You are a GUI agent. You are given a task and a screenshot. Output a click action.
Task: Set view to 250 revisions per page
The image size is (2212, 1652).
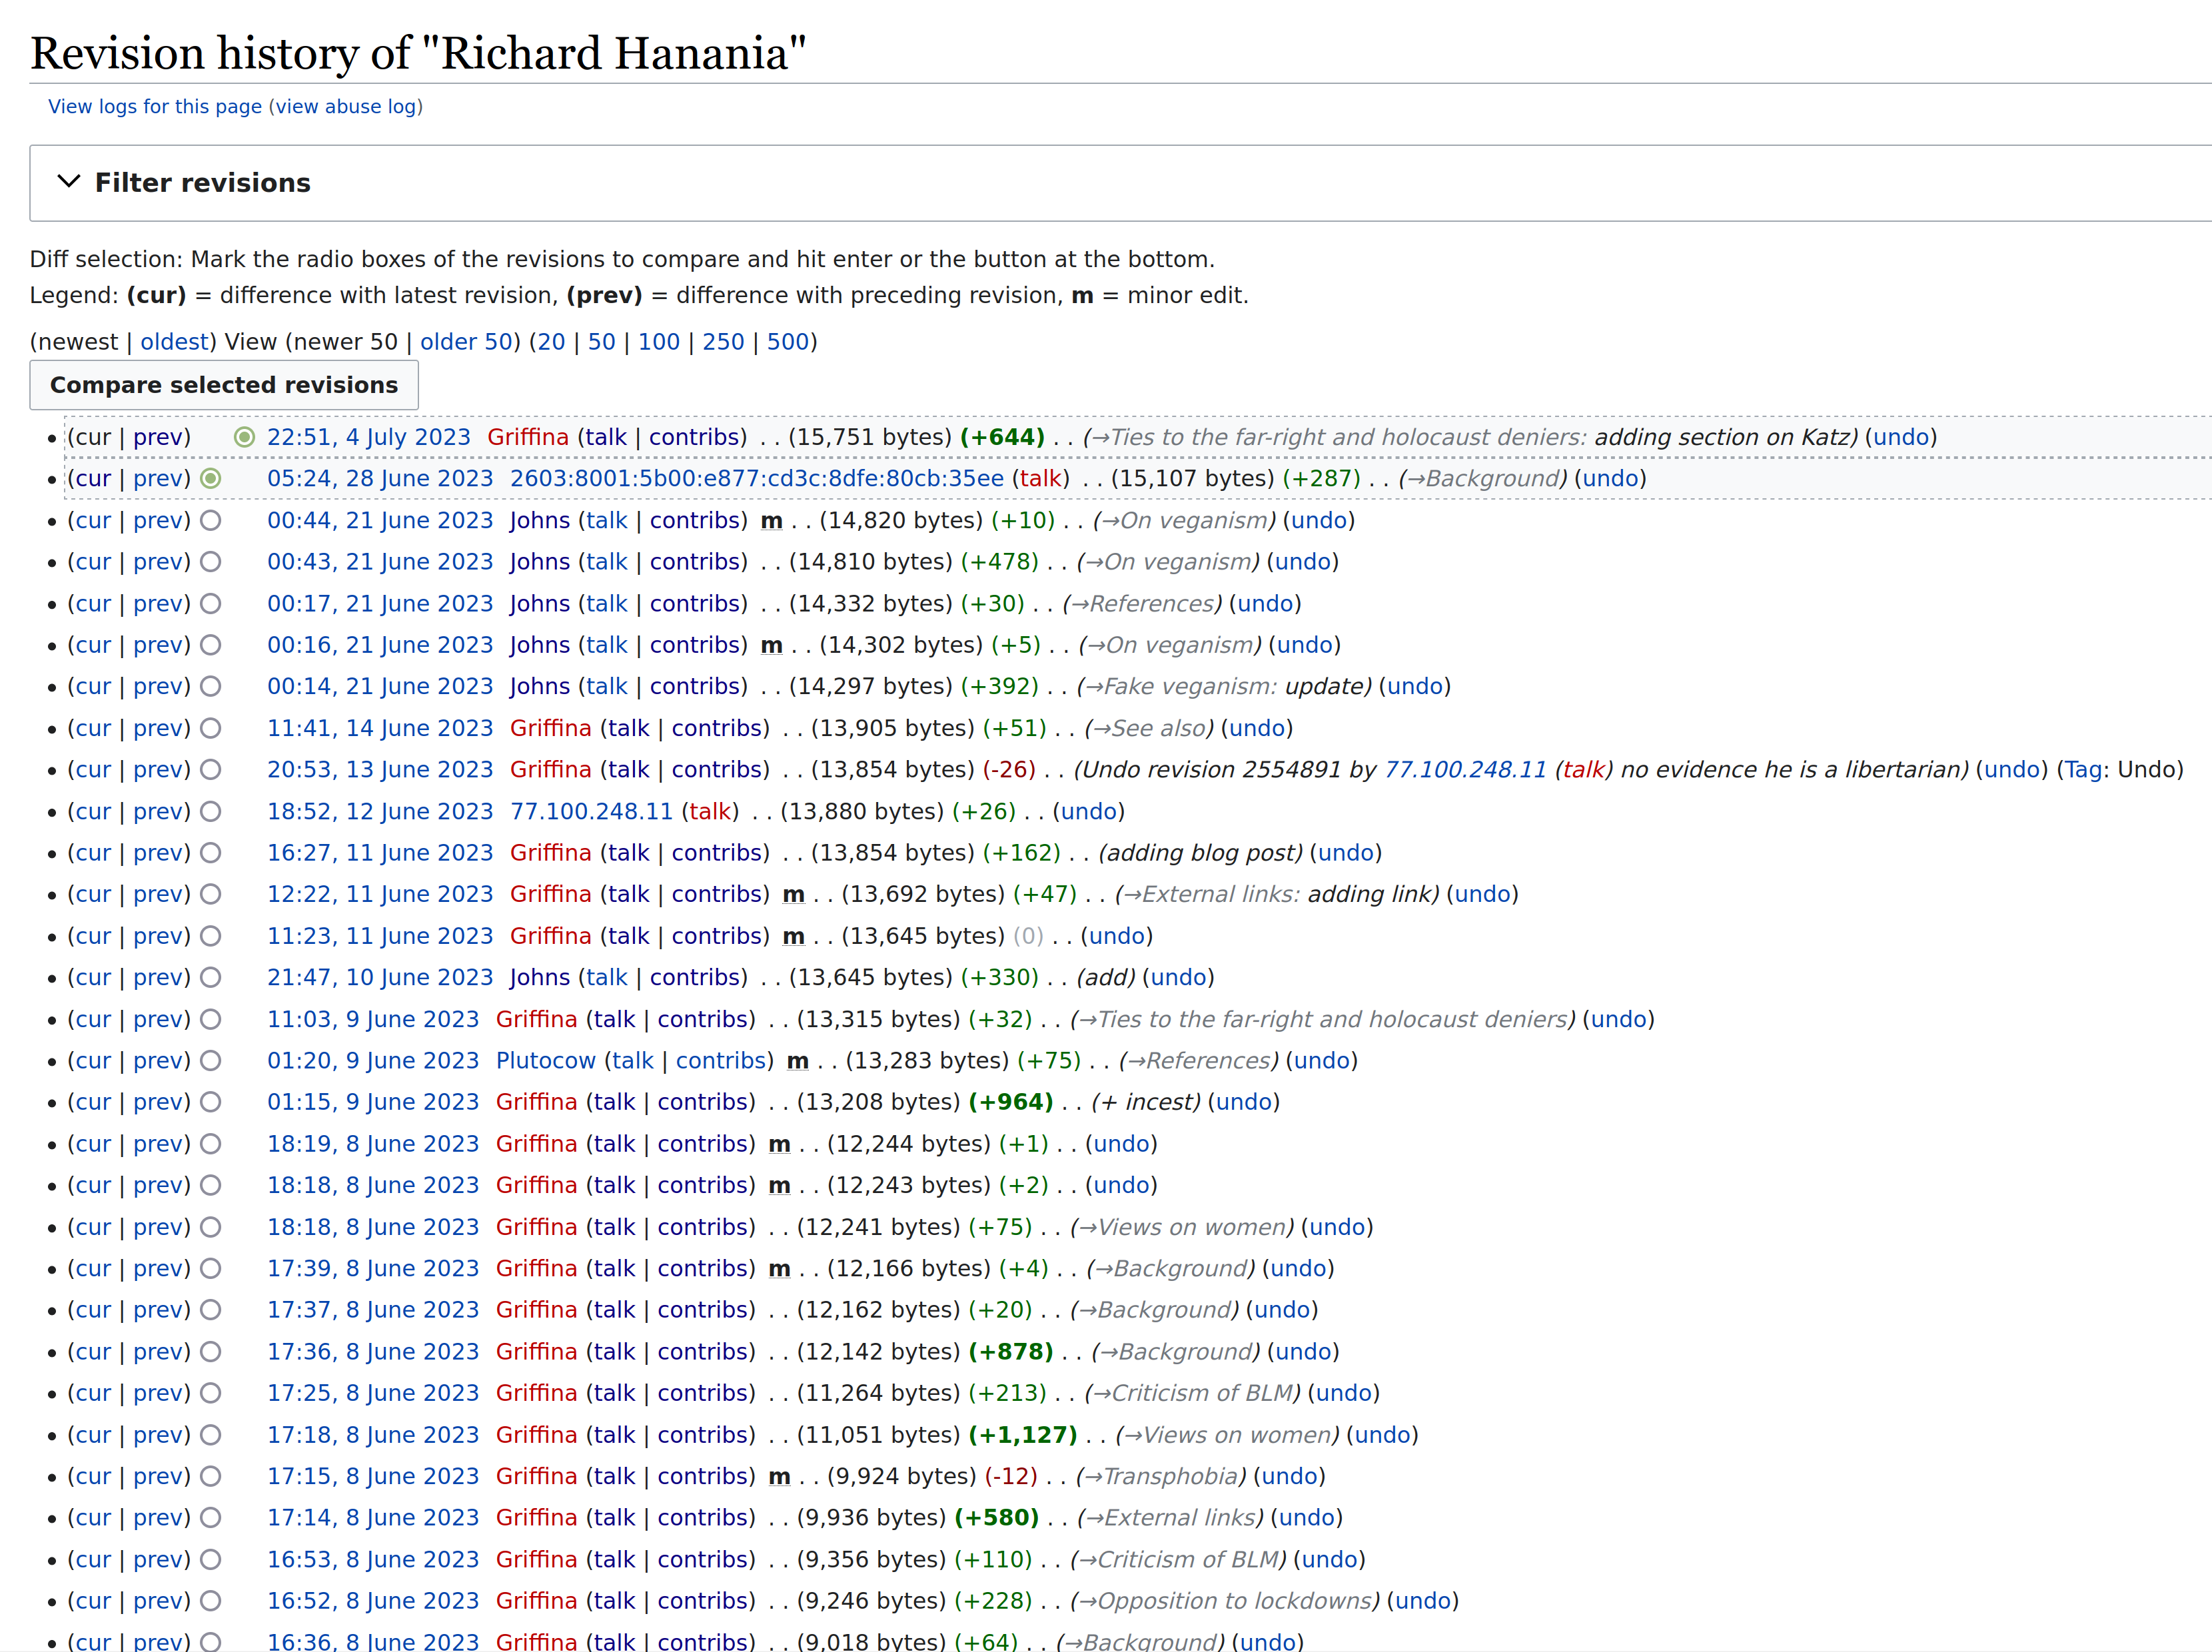coord(723,342)
